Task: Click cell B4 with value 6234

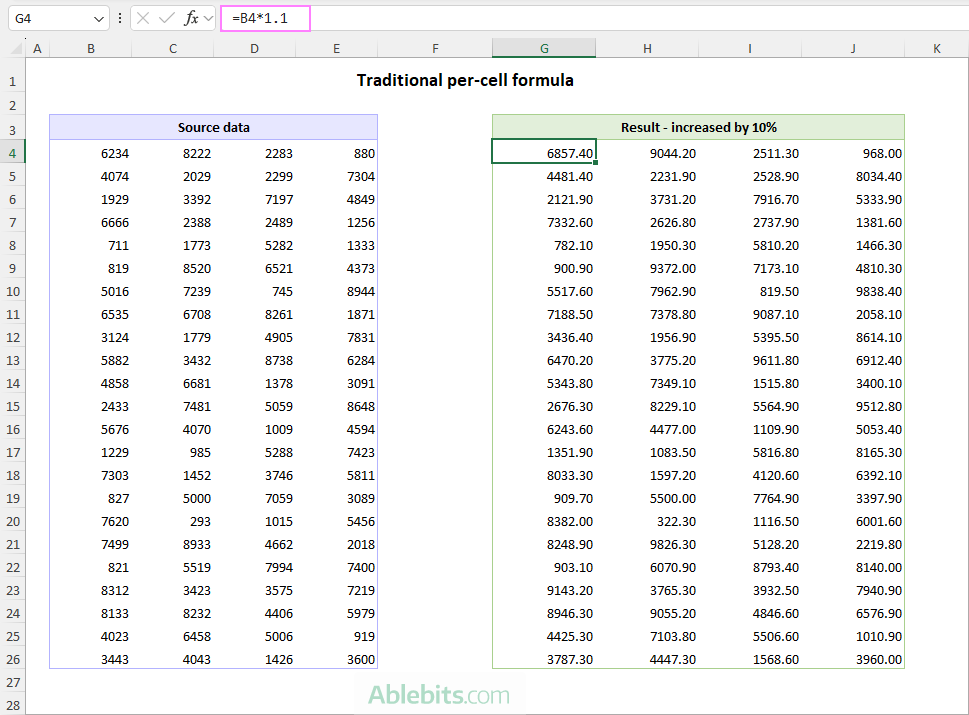Action: [x=91, y=153]
